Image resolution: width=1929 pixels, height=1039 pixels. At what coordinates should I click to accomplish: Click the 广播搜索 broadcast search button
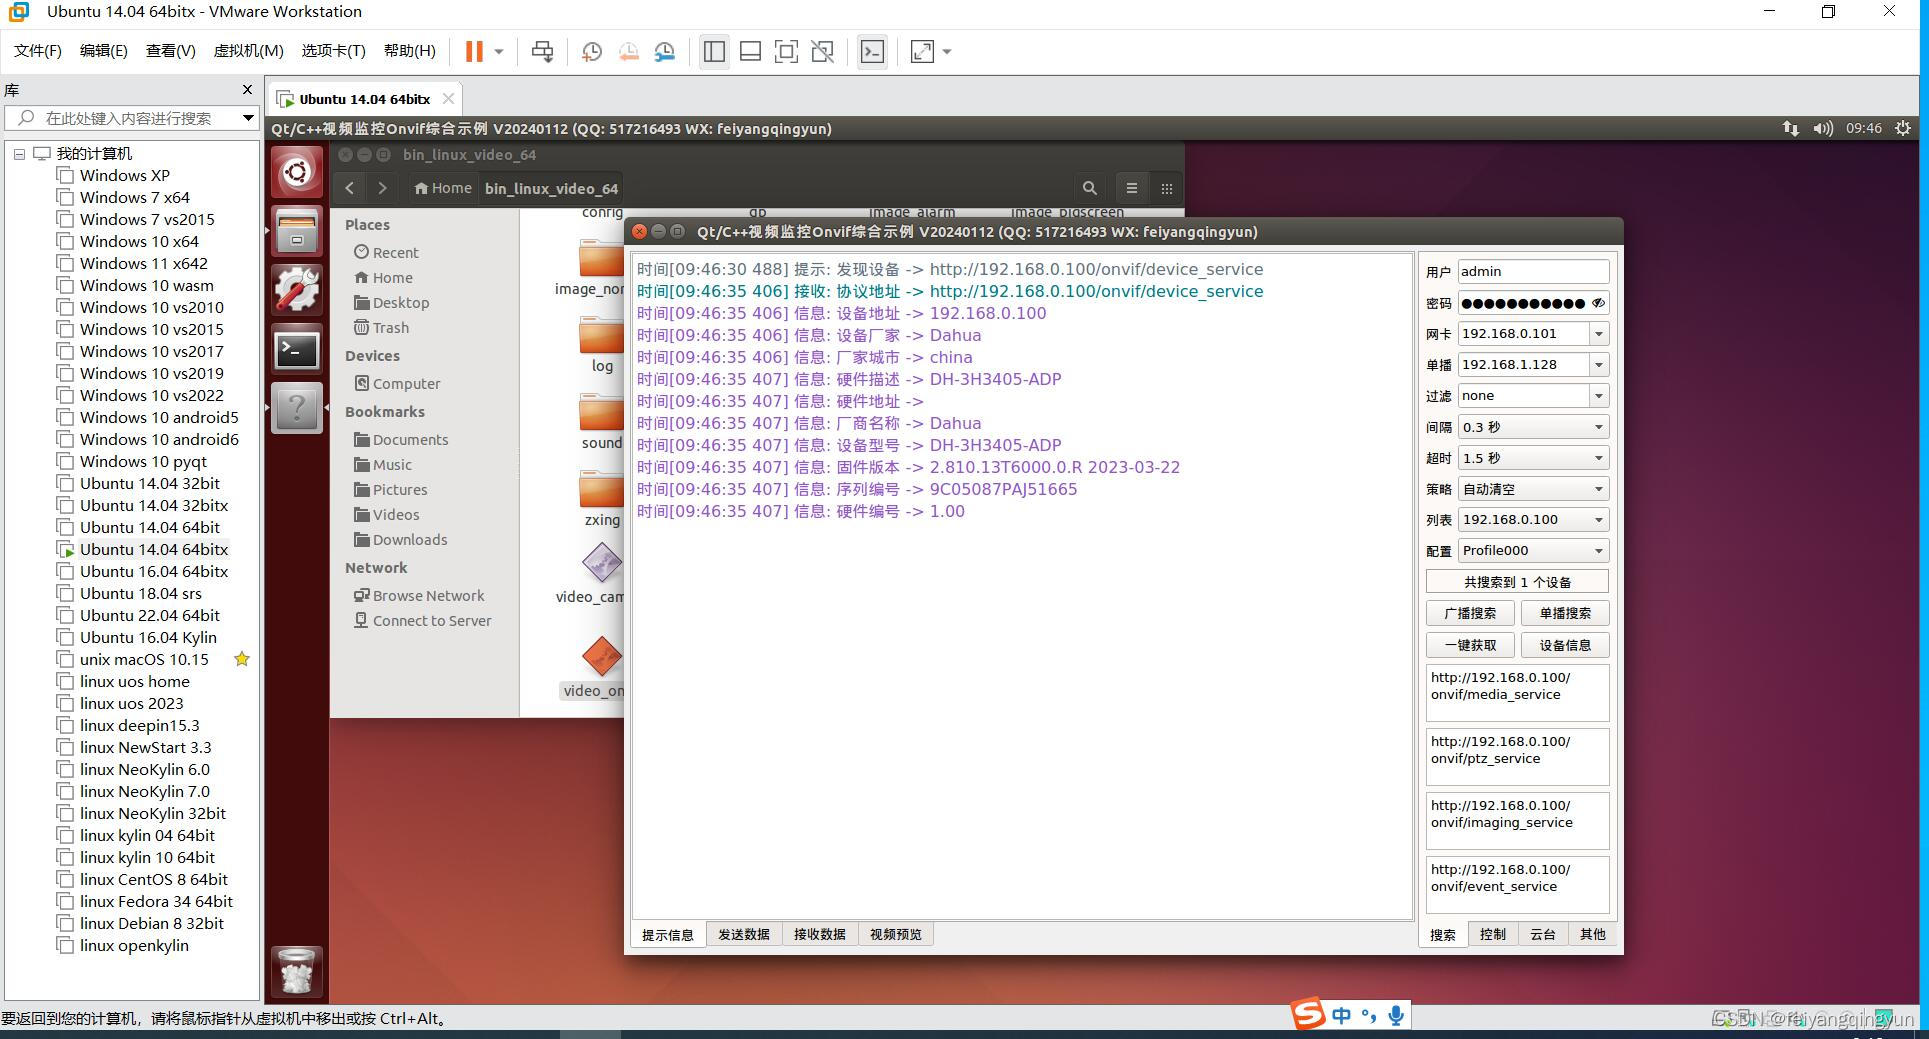tap(1469, 612)
